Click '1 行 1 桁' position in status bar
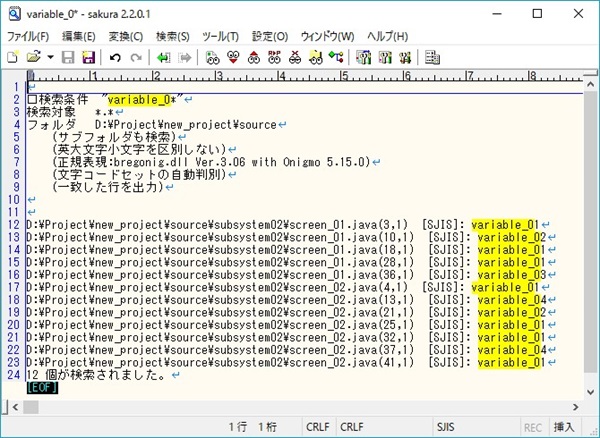 tap(253, 427)
